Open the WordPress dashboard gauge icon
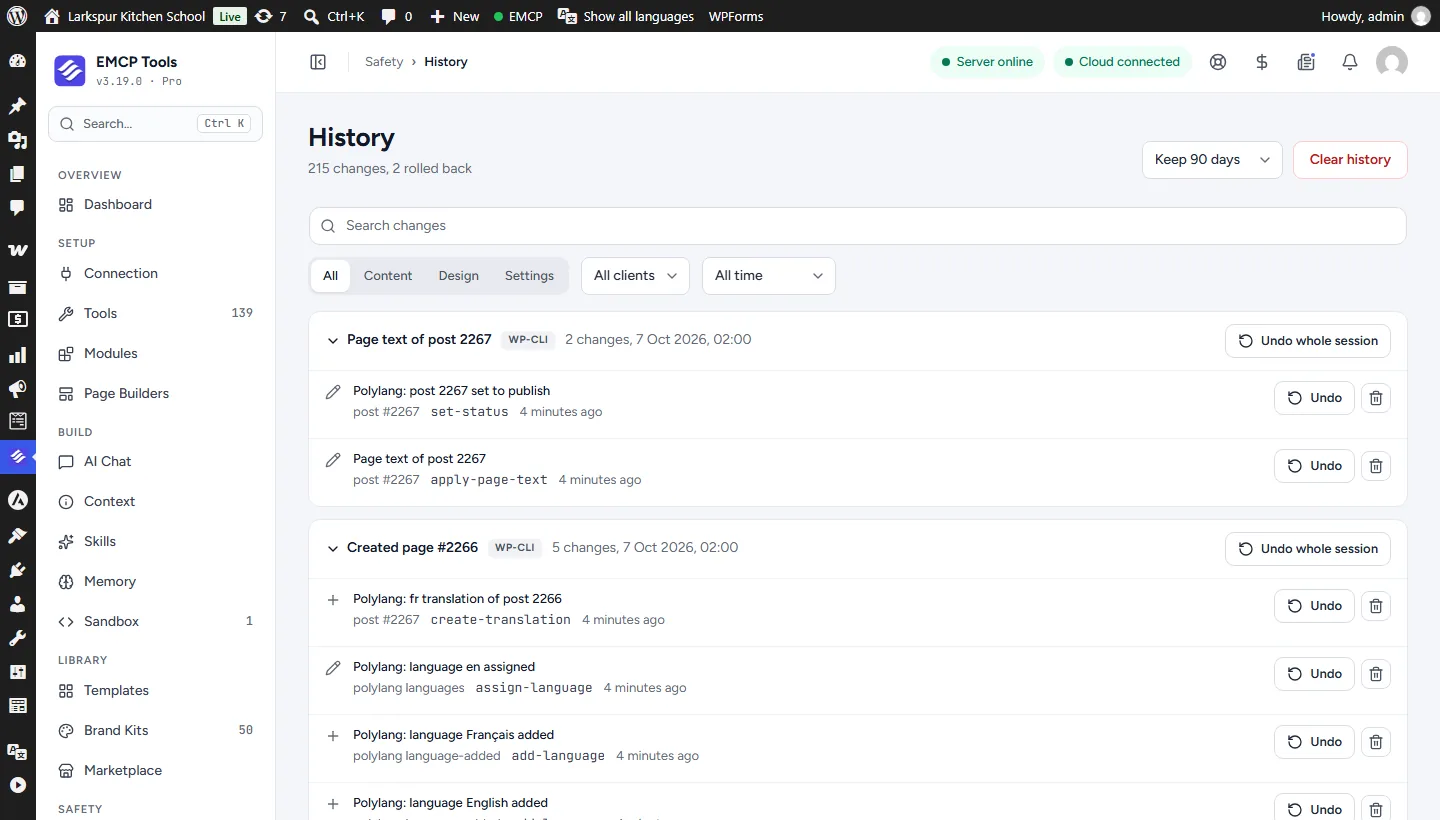Viewport: 1440px width, 820px height. tap(17, 61)
